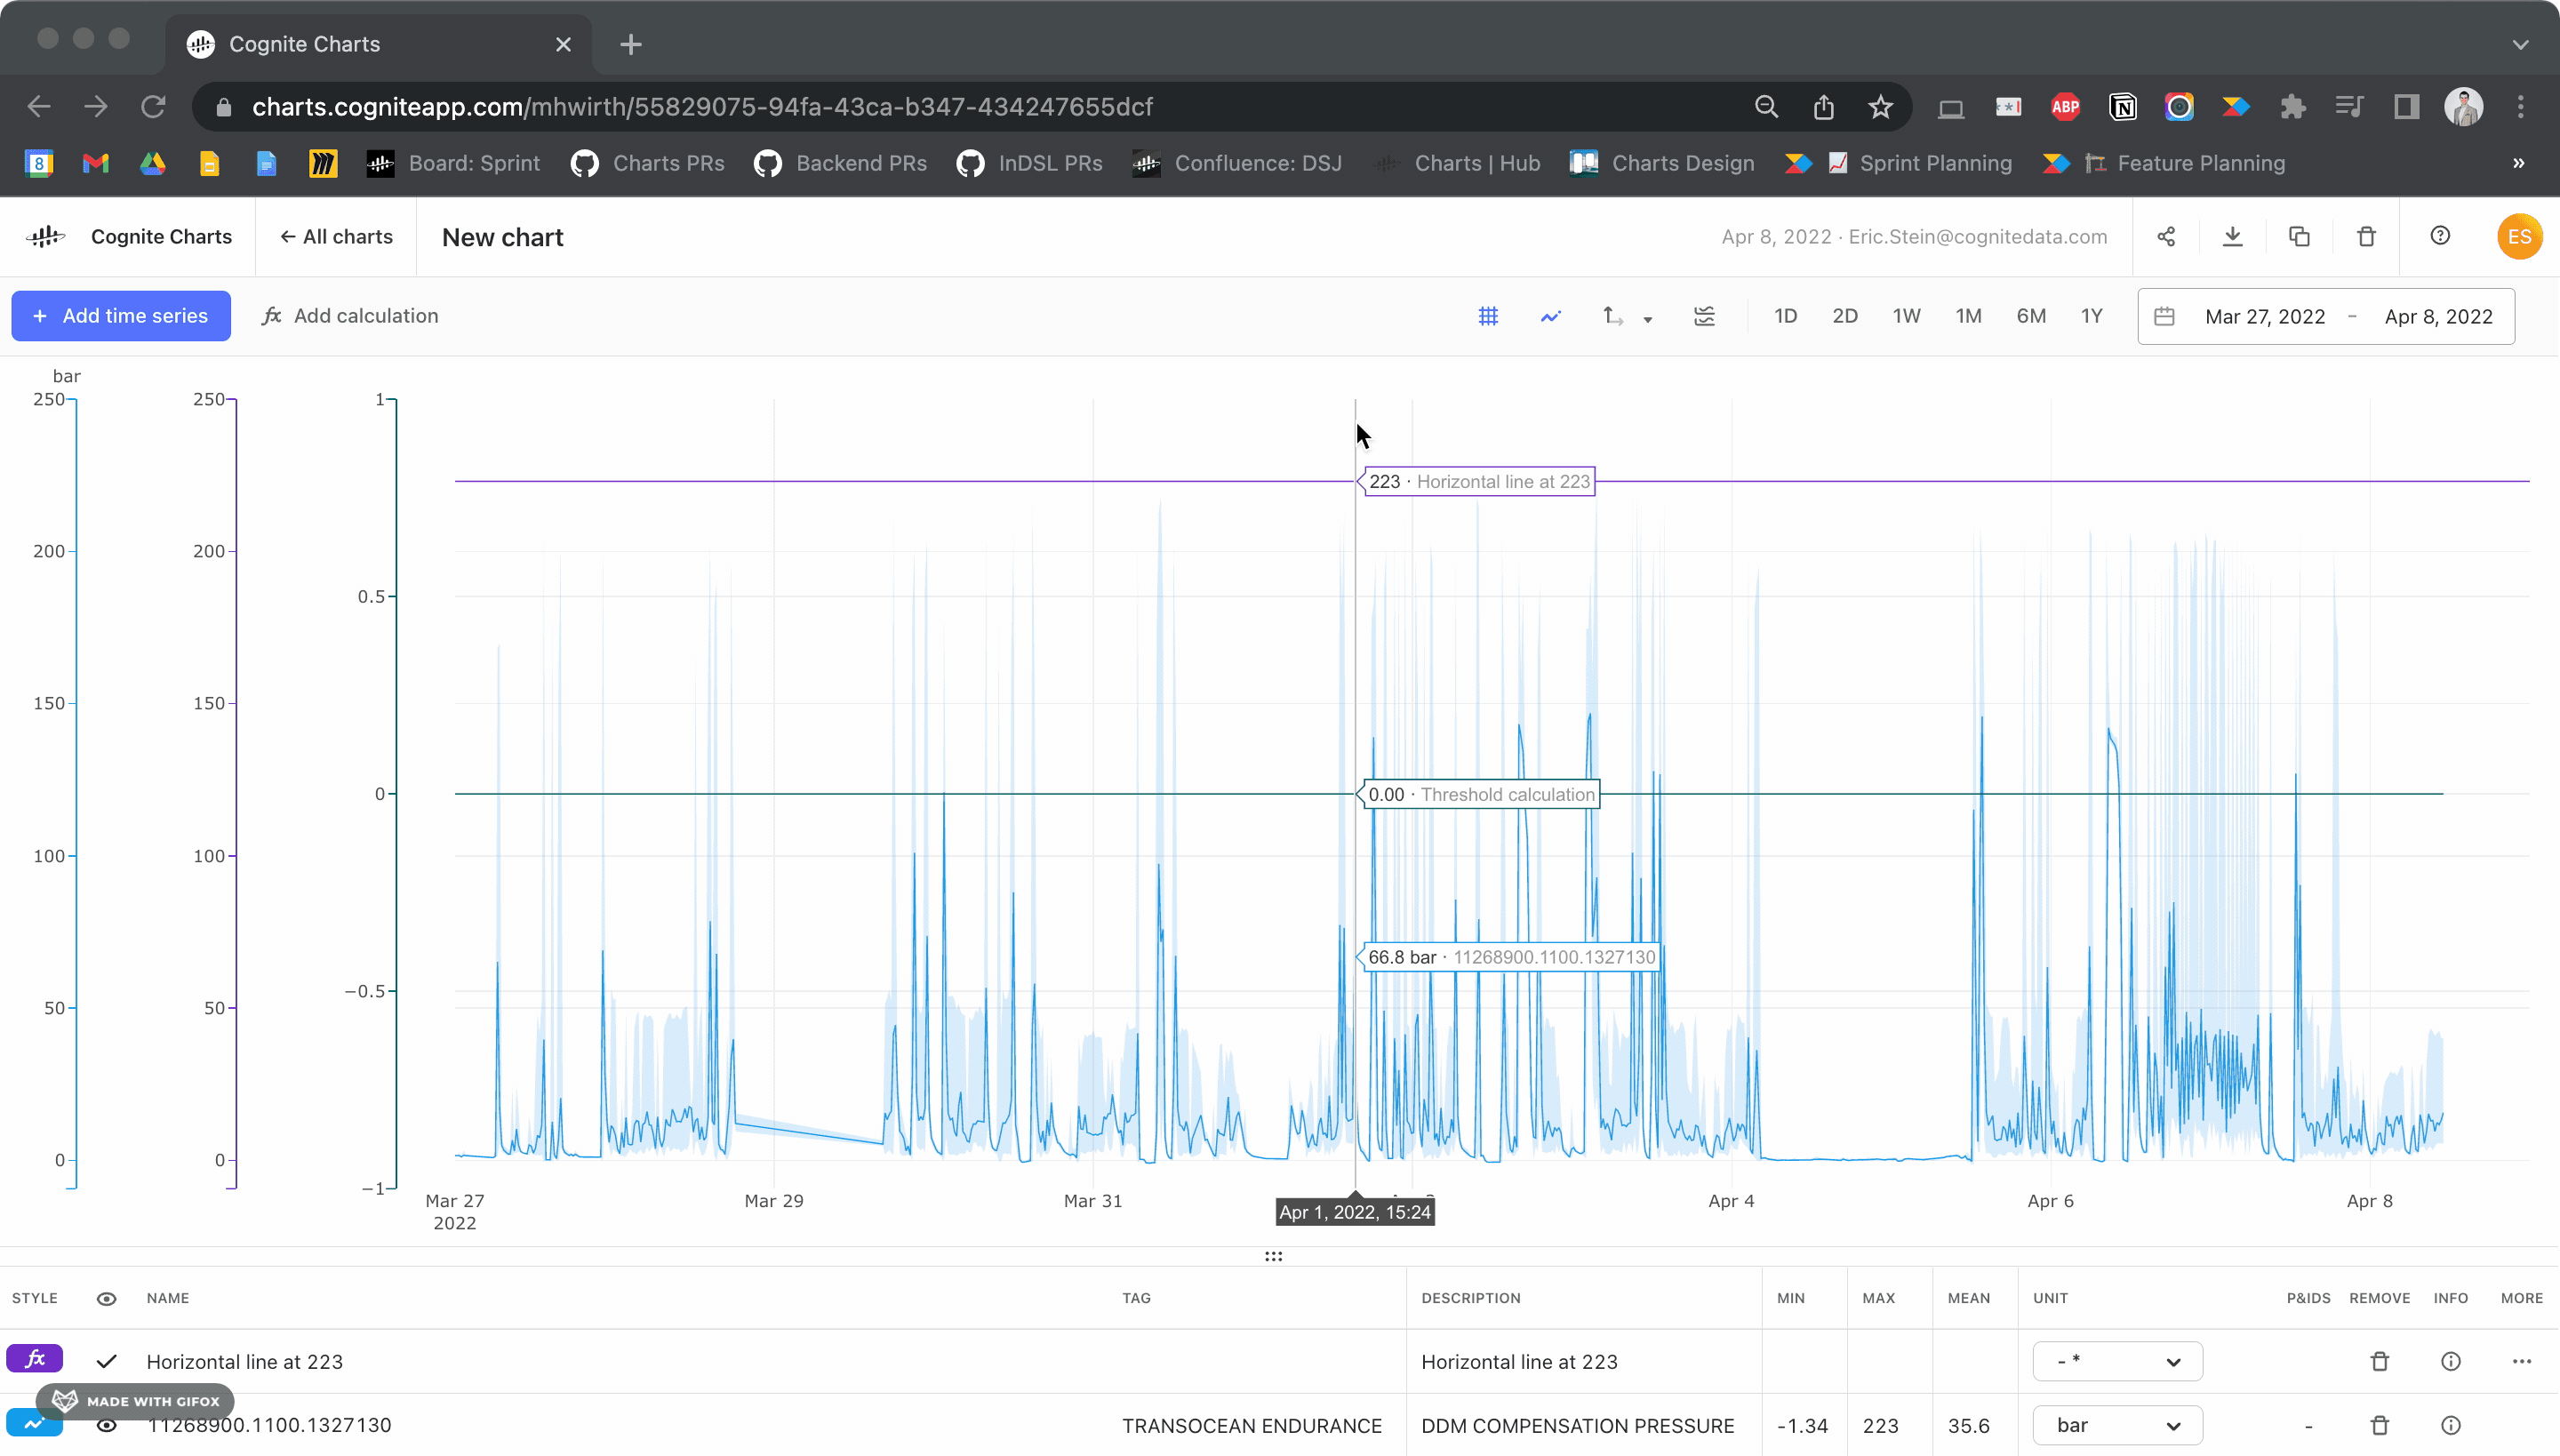Click Add time series button
This screenshot has width=2560, height=1456.
click(121, 316)
